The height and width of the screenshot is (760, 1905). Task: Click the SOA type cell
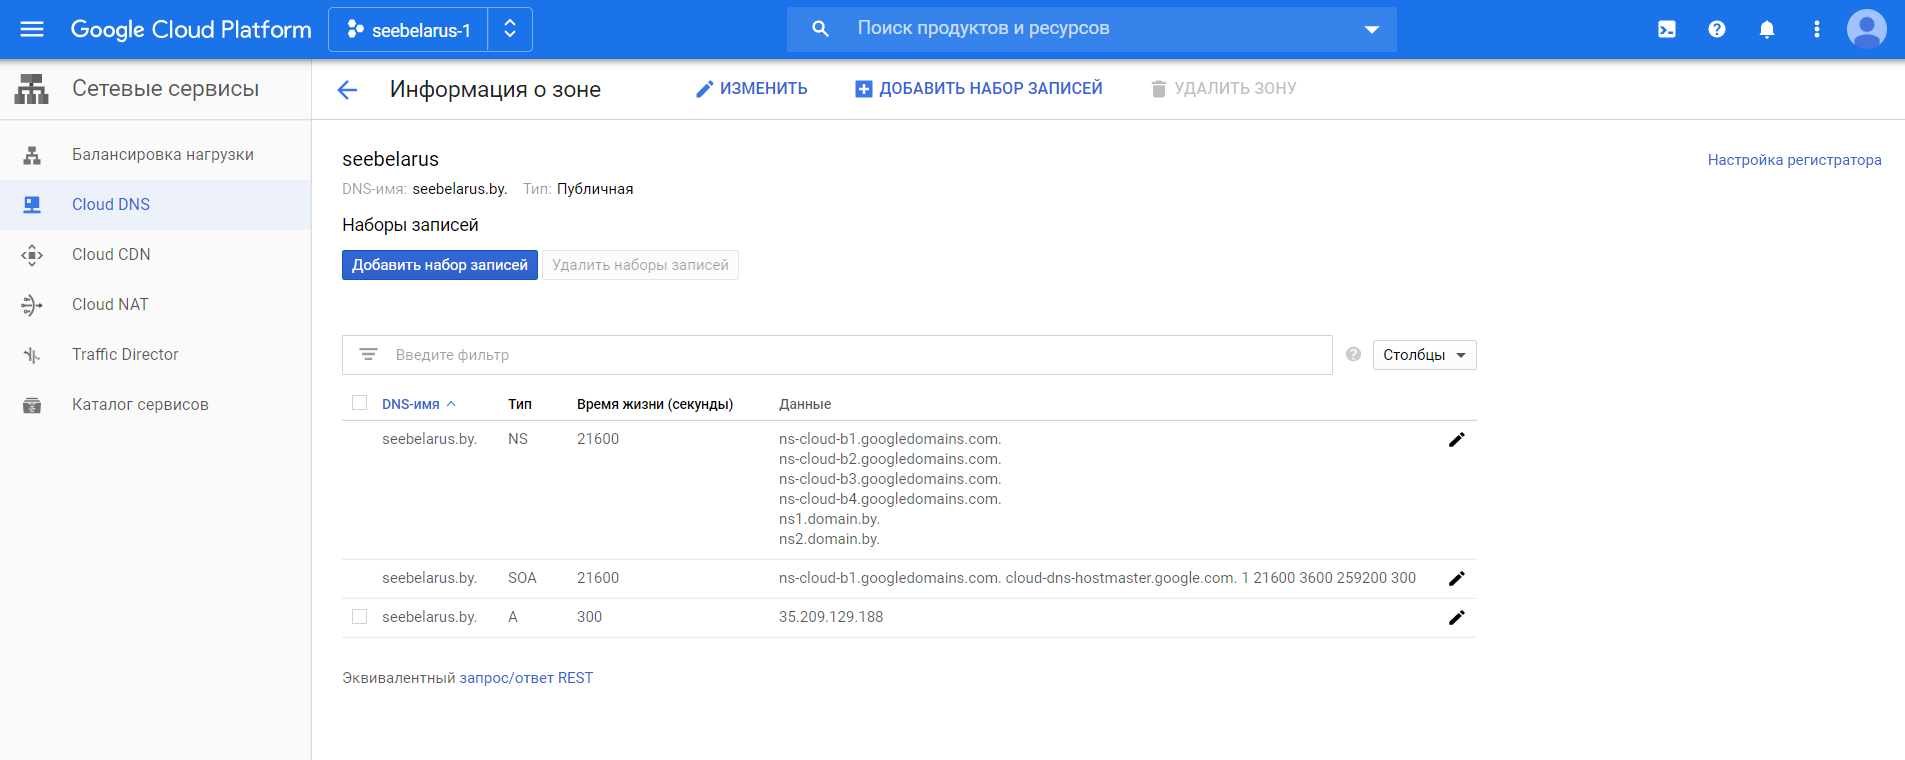pos(522,578)
